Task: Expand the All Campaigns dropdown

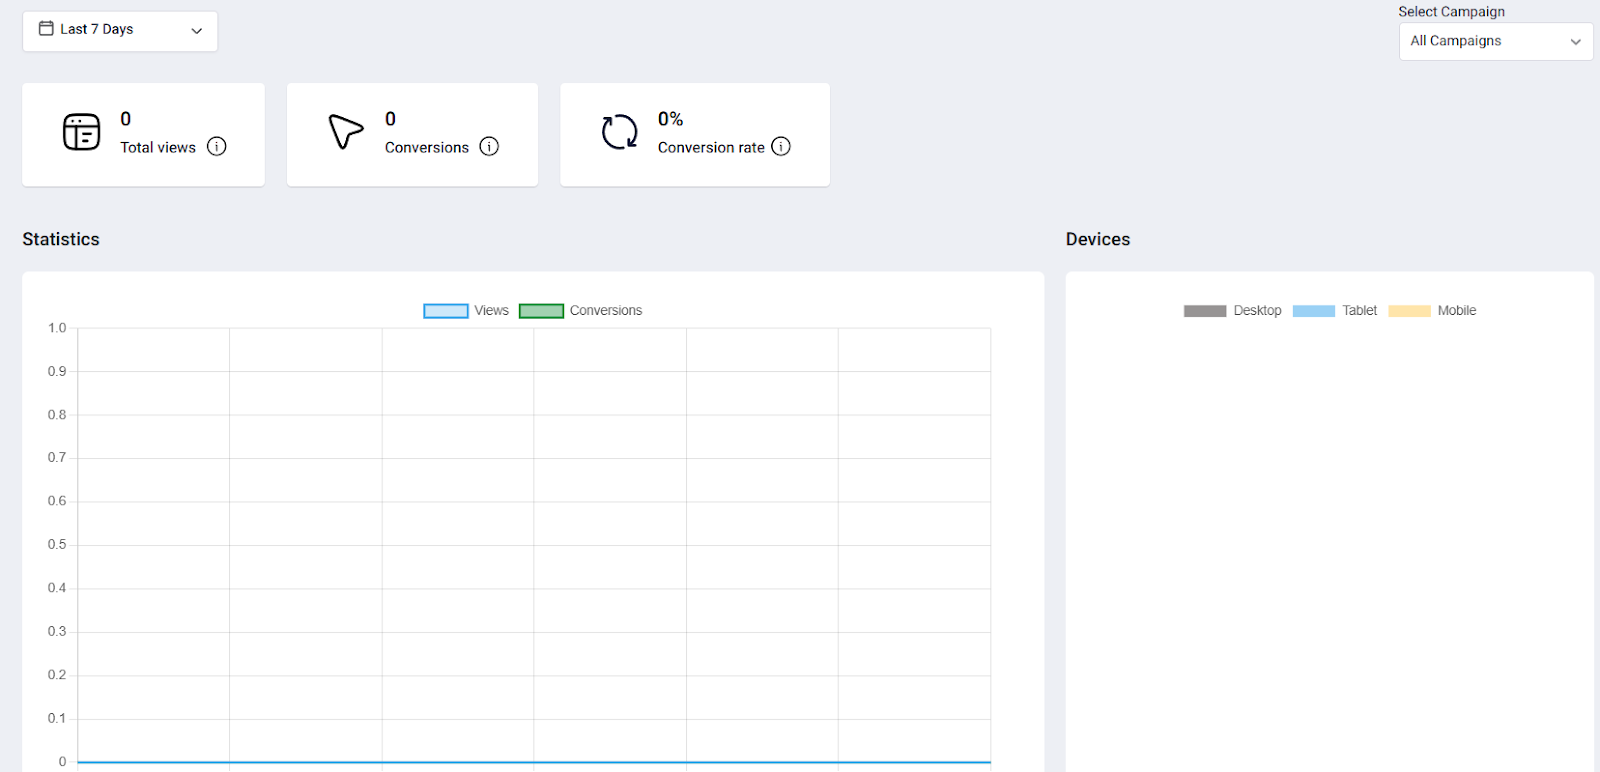Action: pos(1494,41)
